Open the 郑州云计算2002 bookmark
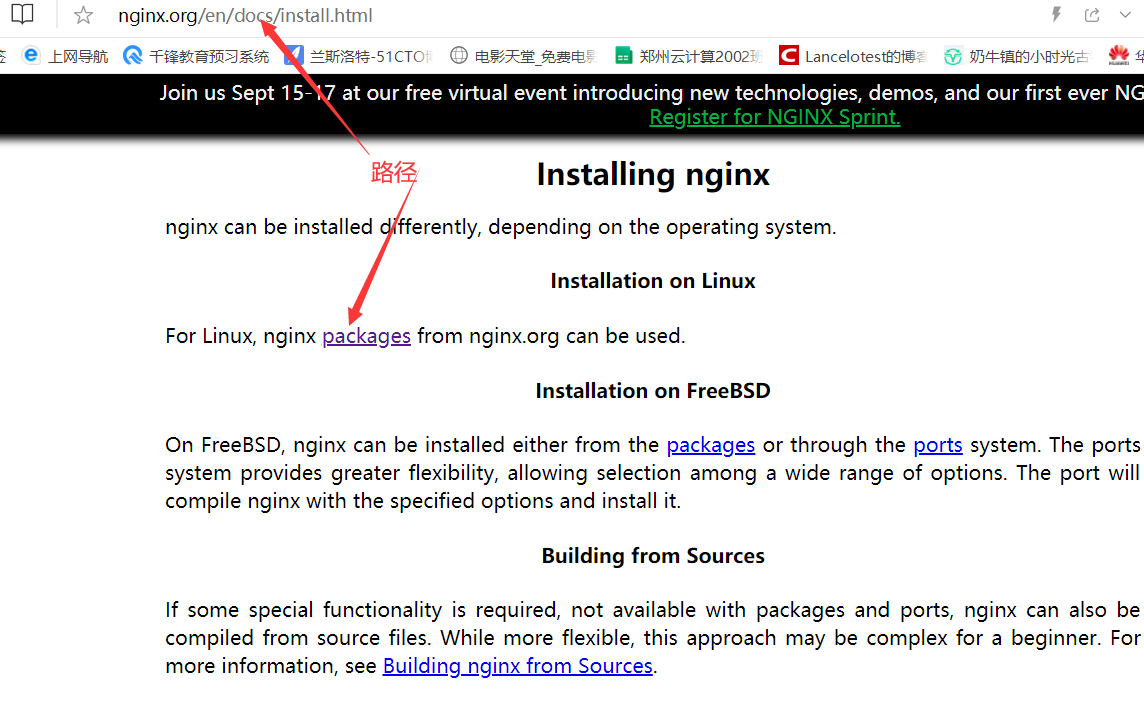 click(689, 56)
